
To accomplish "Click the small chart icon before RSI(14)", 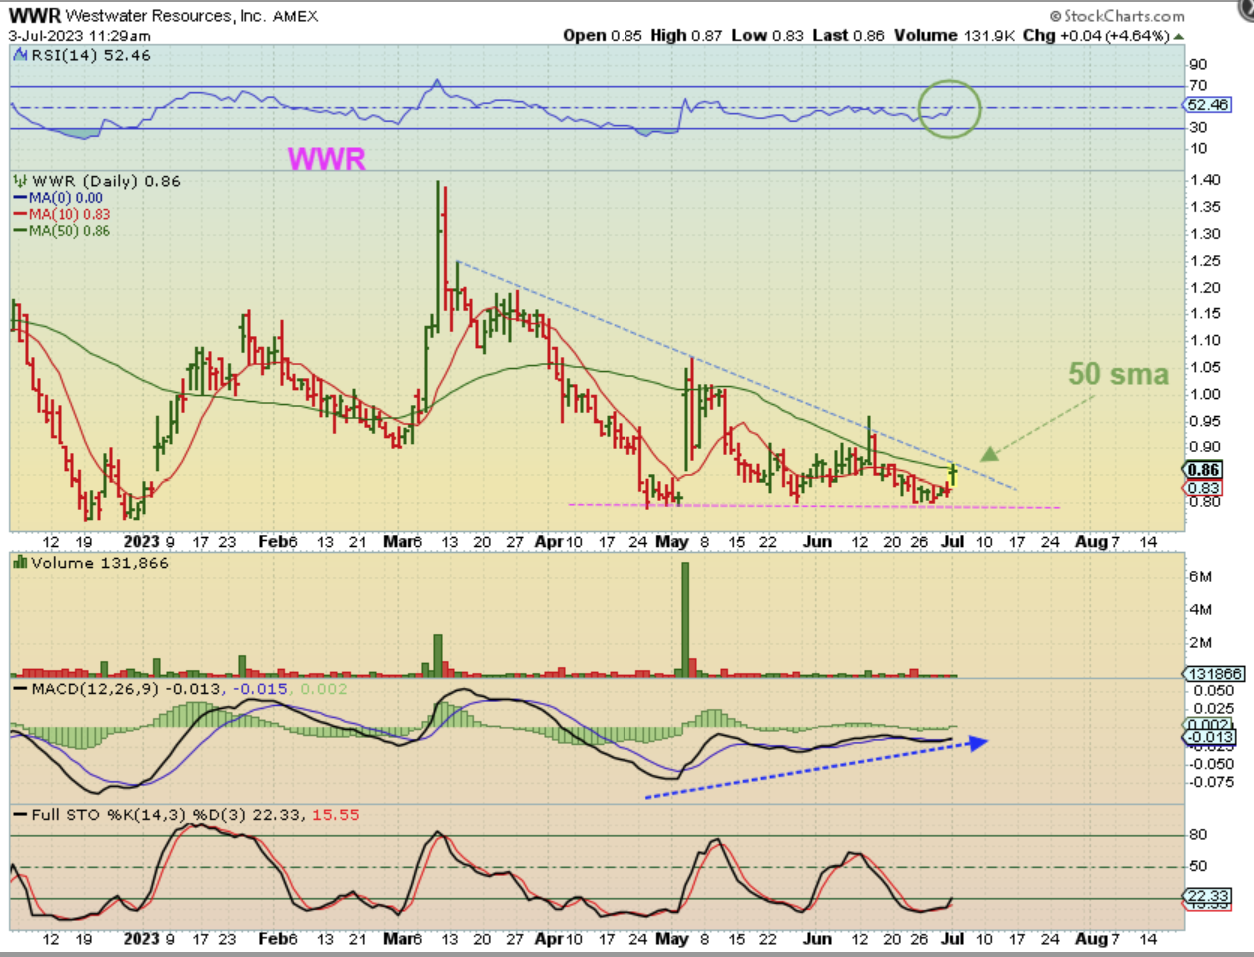I will pos(20,56).
